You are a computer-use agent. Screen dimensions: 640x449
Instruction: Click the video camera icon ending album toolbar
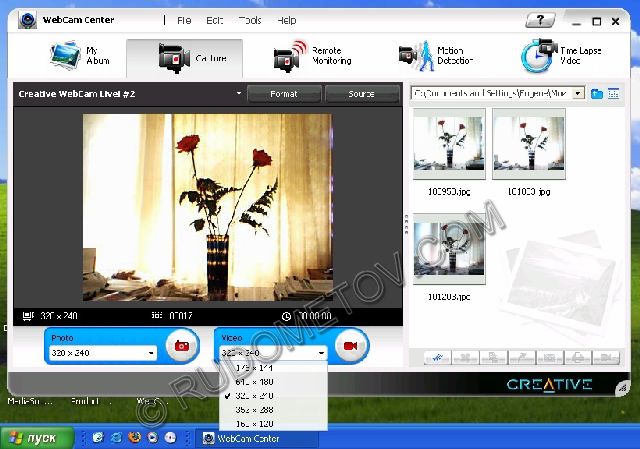(x=606, y=358)
